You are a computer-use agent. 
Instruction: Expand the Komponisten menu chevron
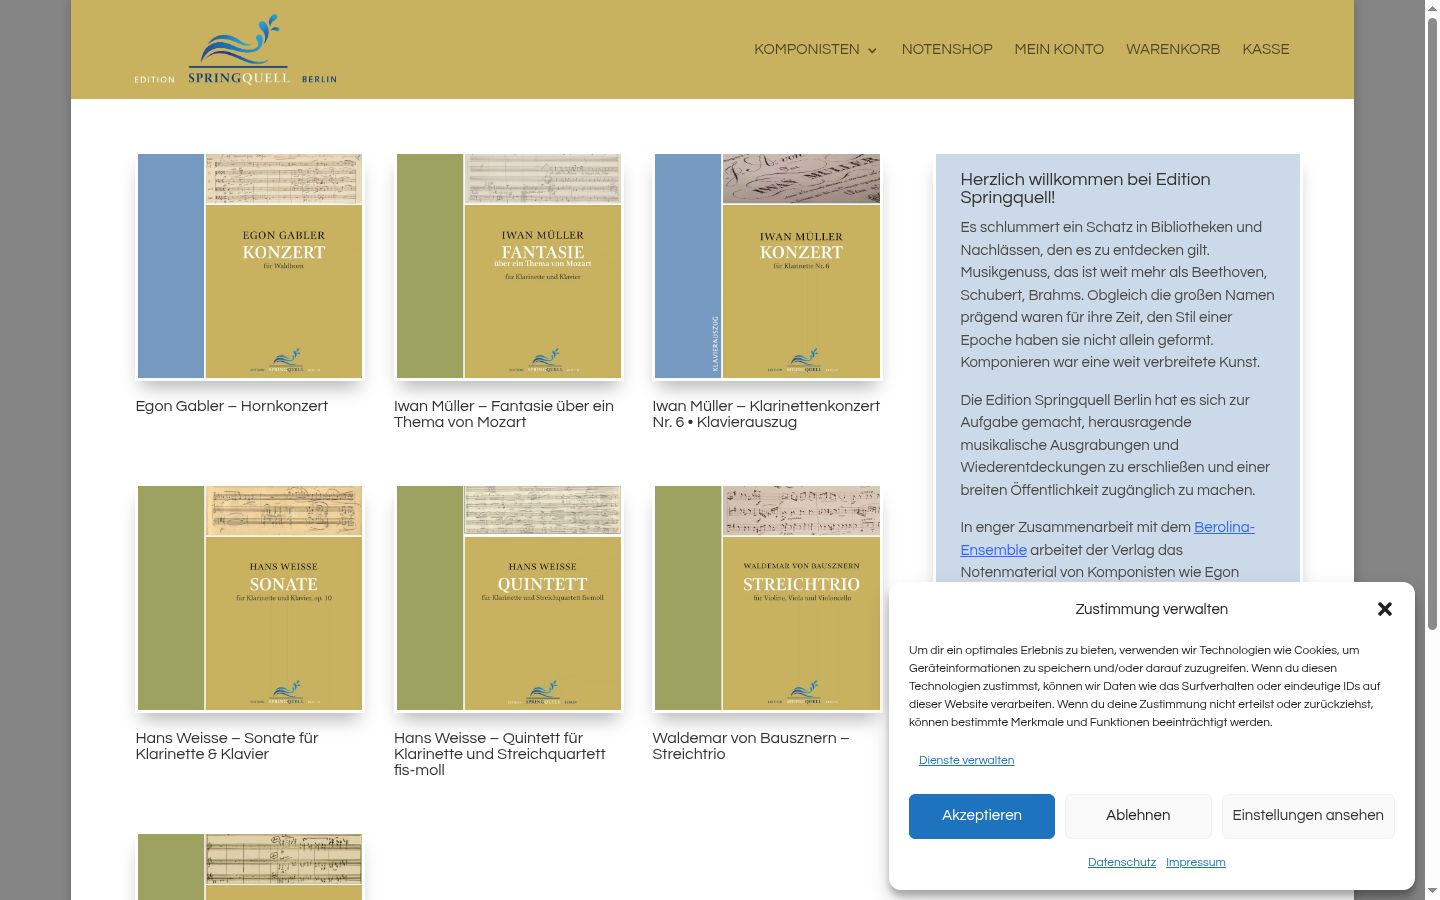(x=872, y=50)
